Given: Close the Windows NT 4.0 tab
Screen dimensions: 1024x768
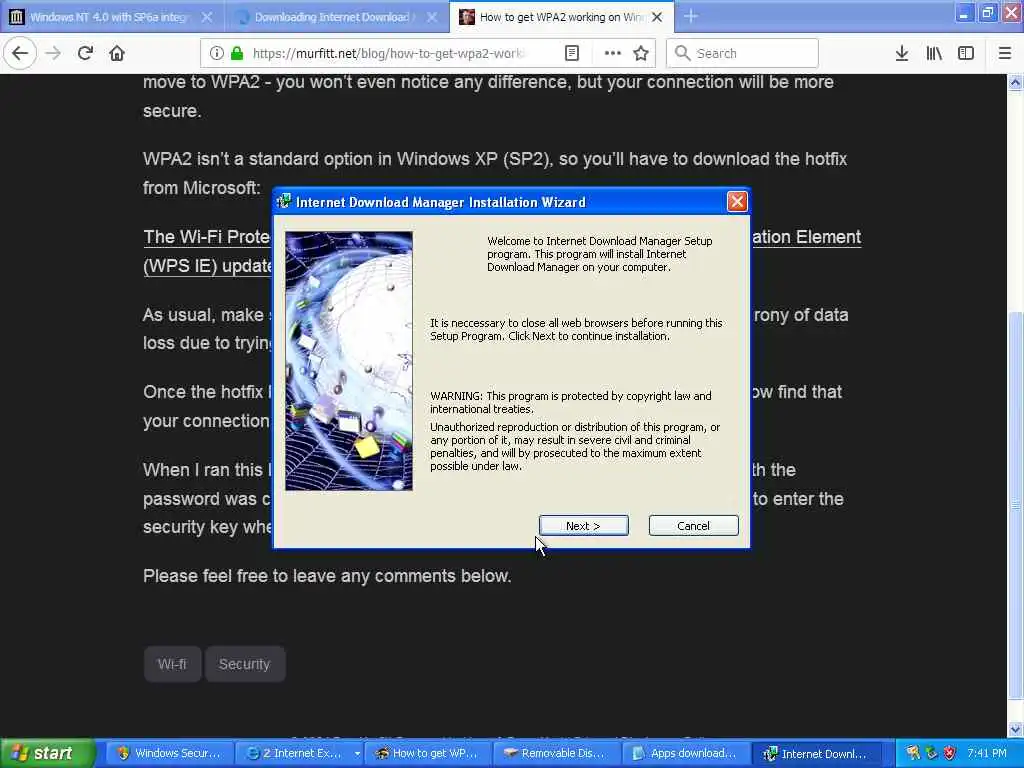Looking at the screenshot, I should coord(206,17).
